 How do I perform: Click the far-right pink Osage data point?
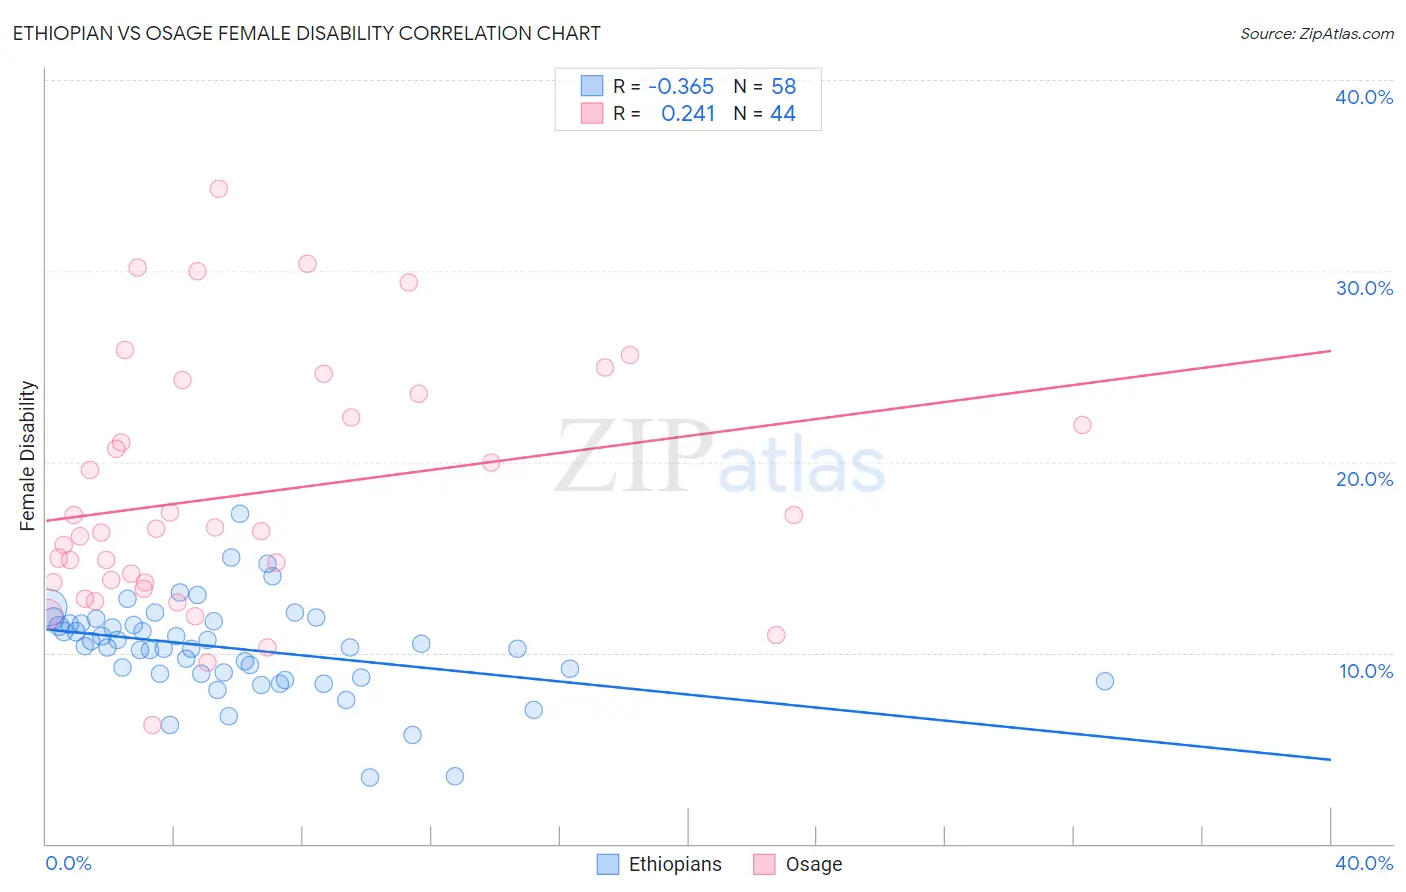1082,425
